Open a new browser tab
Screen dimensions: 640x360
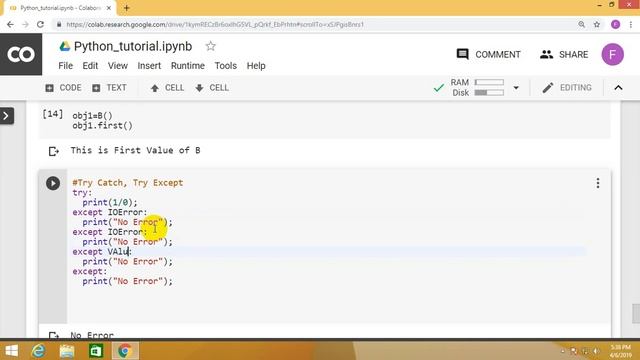(x=127, y=8)
